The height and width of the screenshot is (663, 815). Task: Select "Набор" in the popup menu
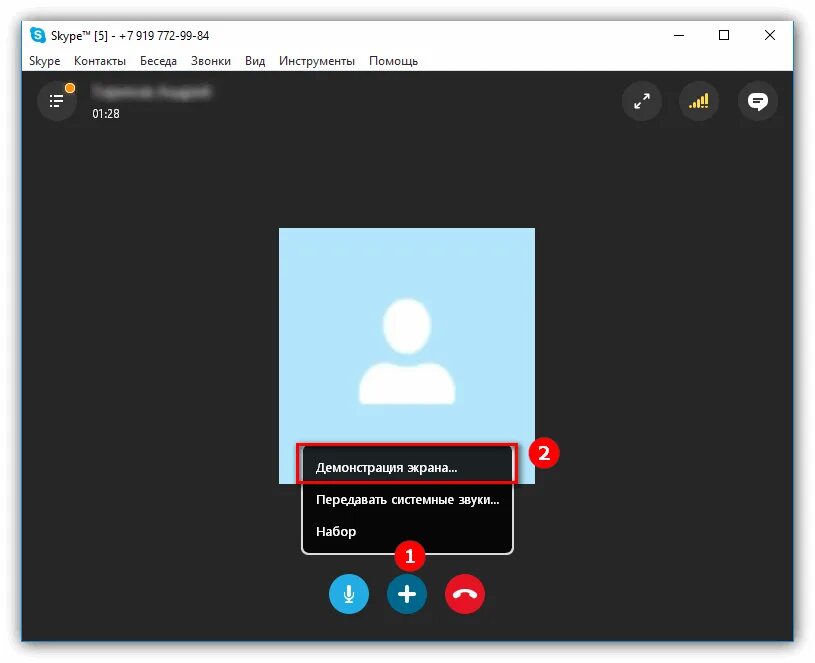(407, 532)
